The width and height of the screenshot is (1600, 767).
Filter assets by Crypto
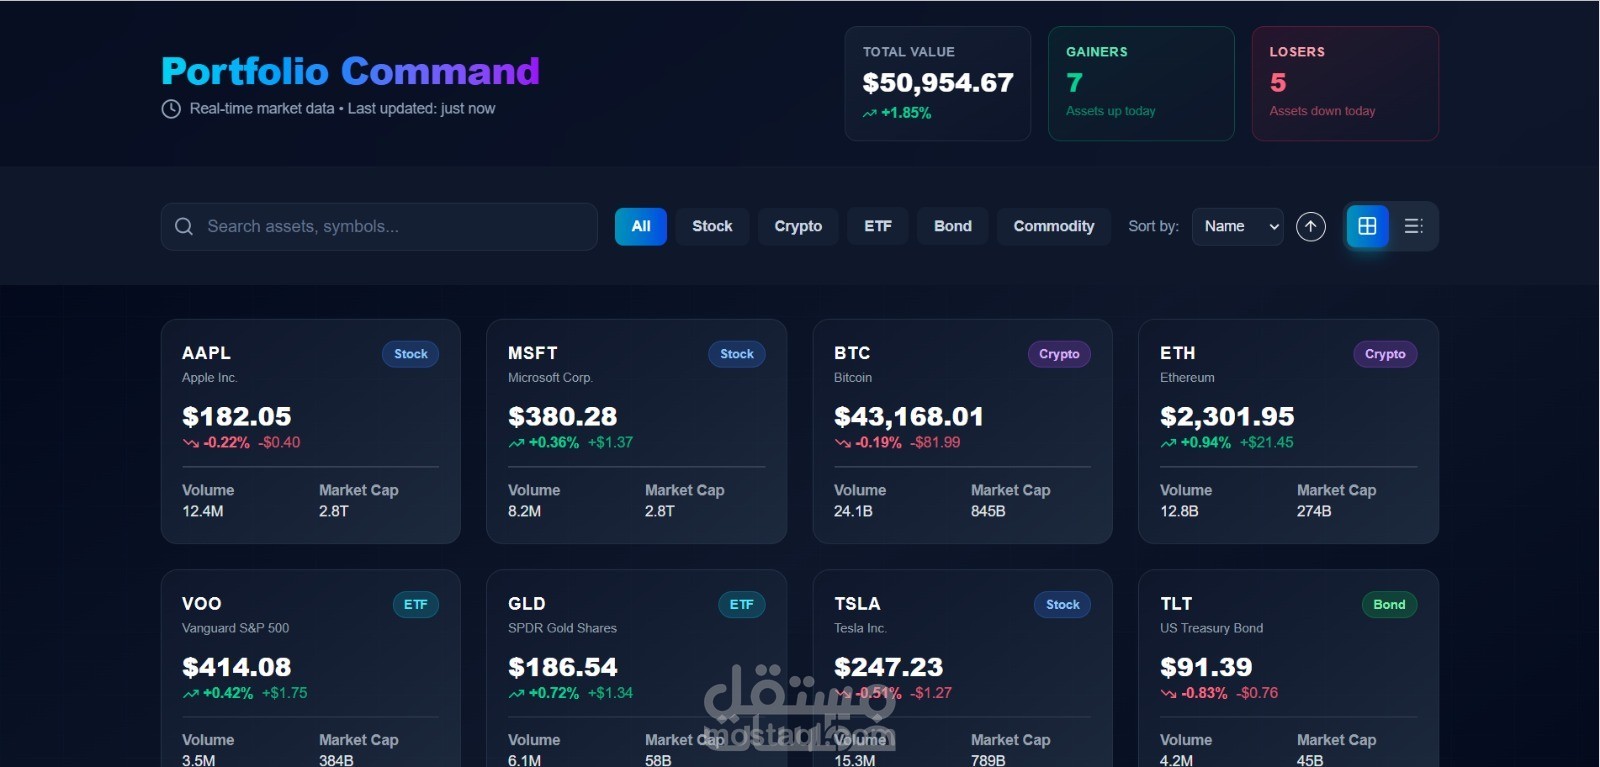(x=798, y=226)
